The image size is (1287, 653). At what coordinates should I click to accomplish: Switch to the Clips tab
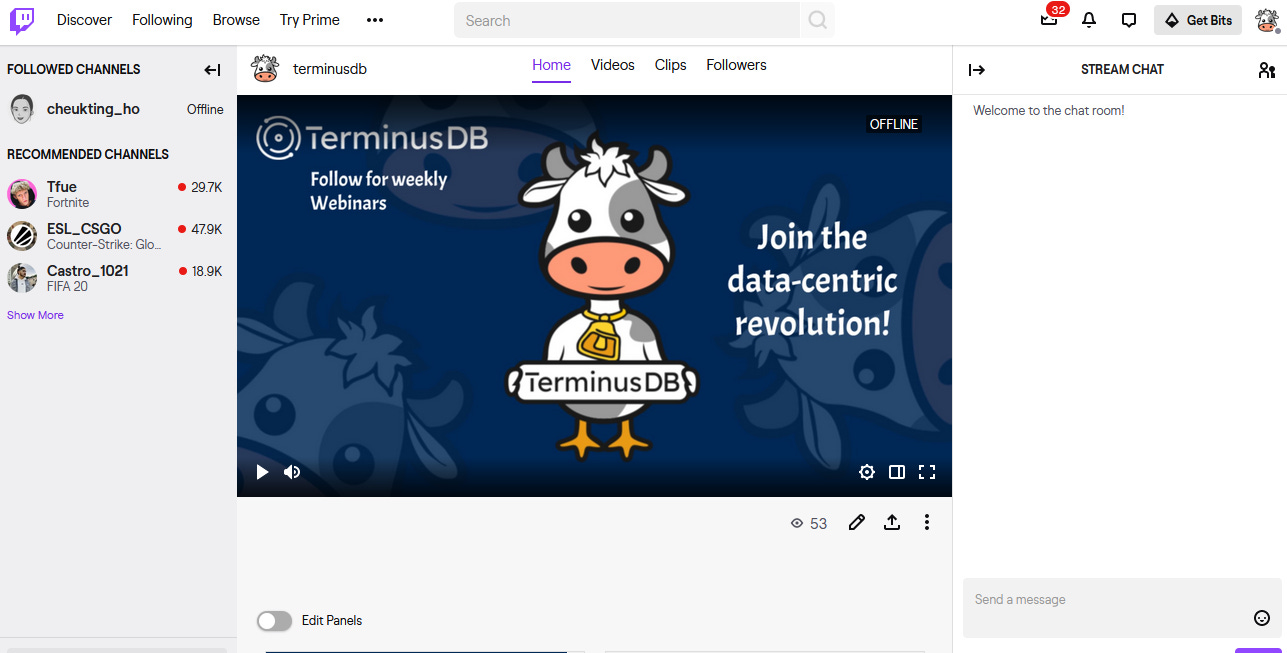point(670,65)
